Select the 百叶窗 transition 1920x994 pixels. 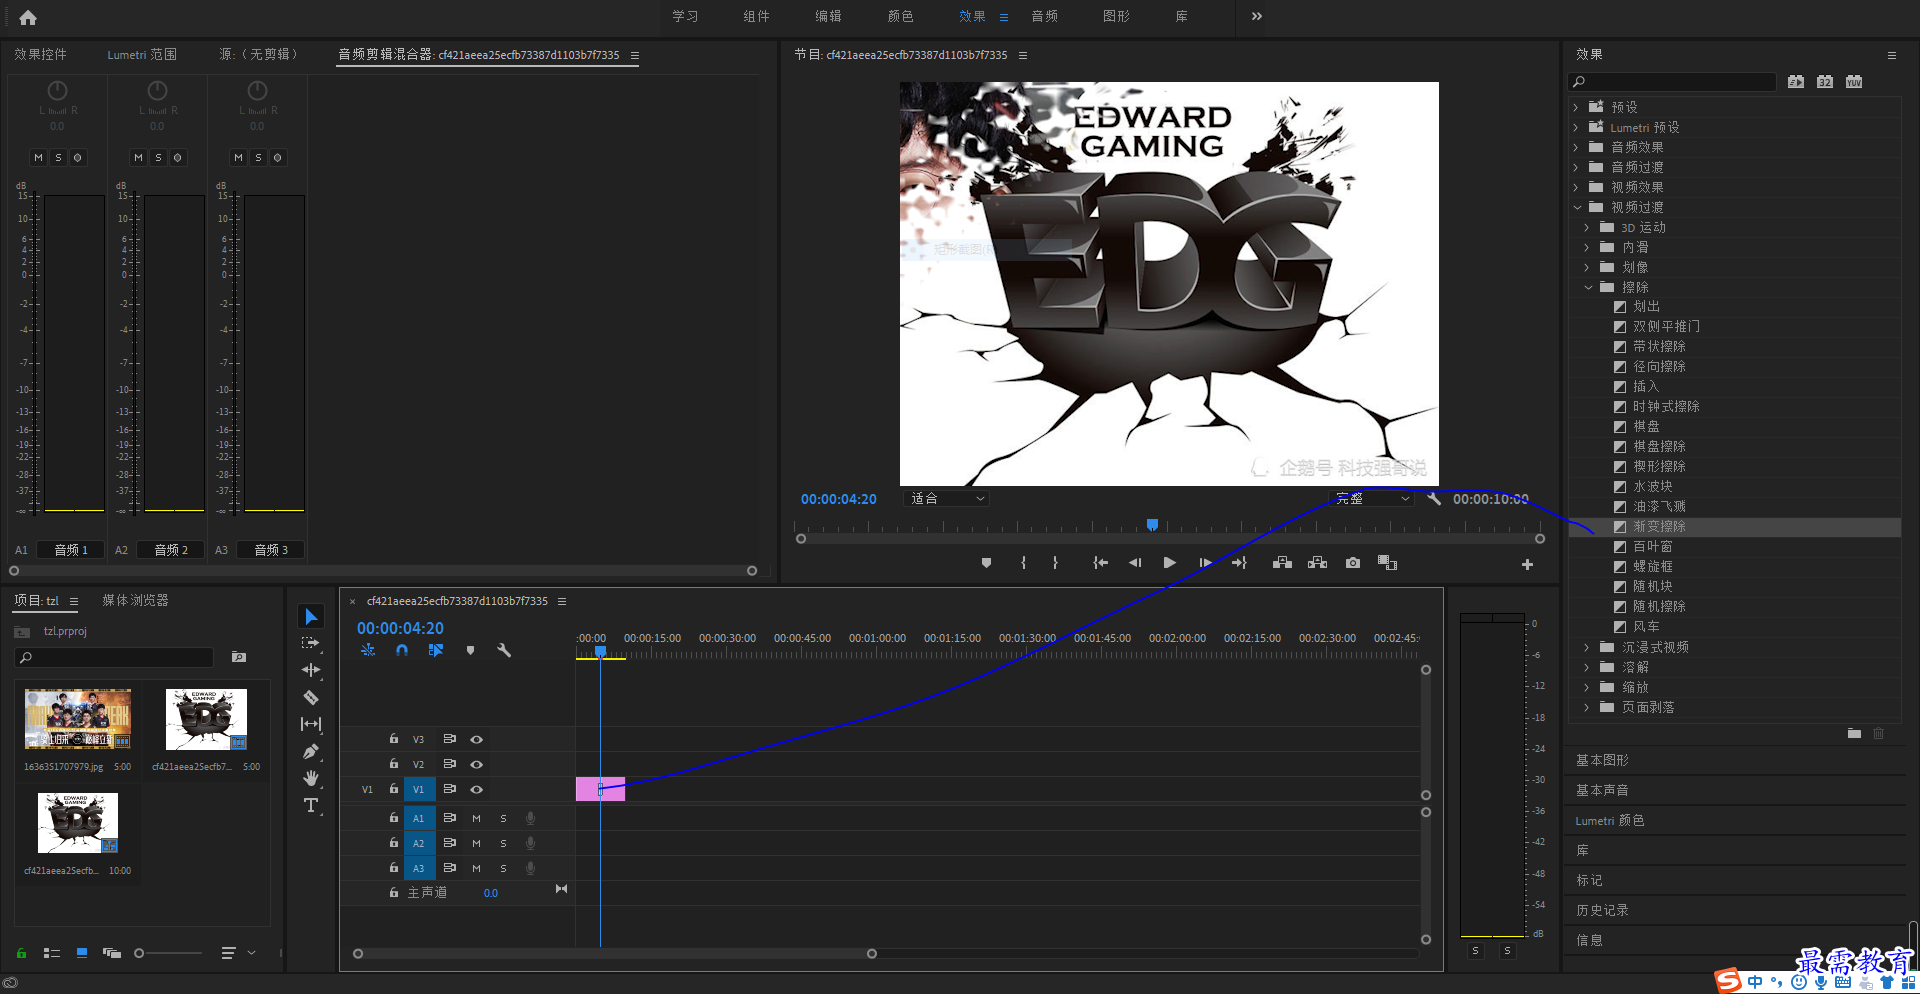click(1652, 546)
